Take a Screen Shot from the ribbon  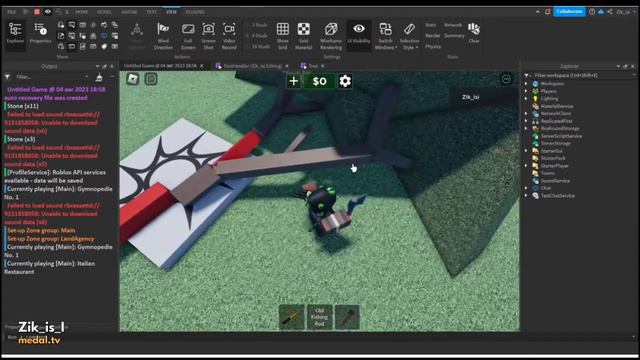pyautogui.click(x=208, y=36)
